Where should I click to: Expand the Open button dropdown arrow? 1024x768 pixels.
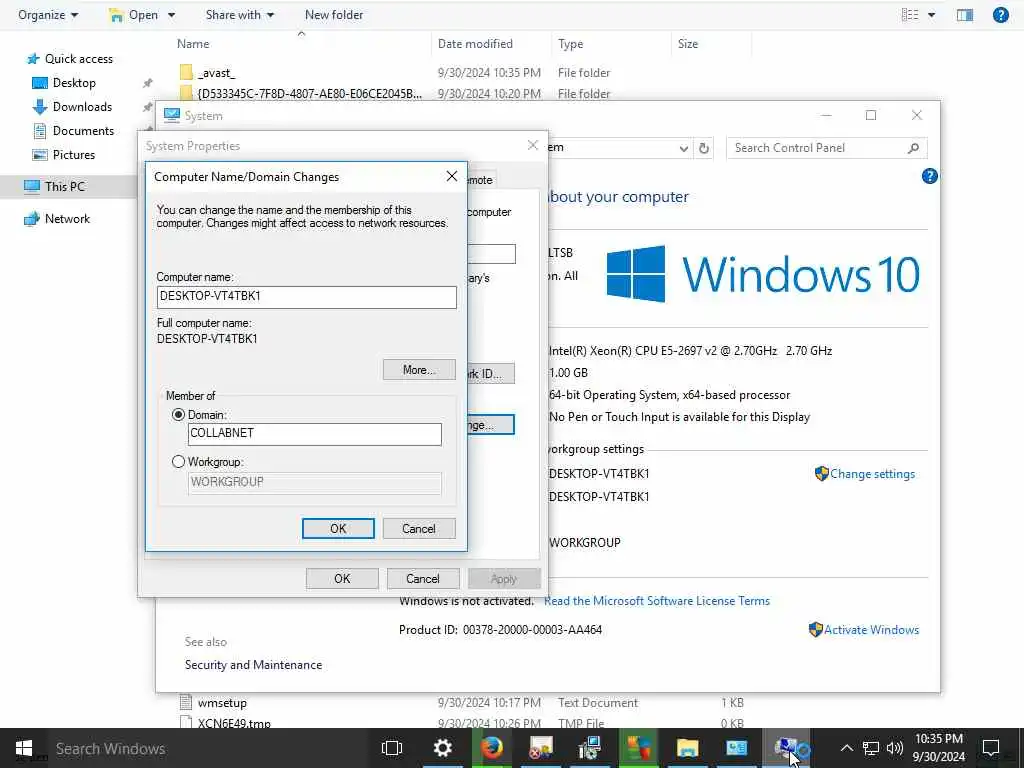(x=172, y=14)
